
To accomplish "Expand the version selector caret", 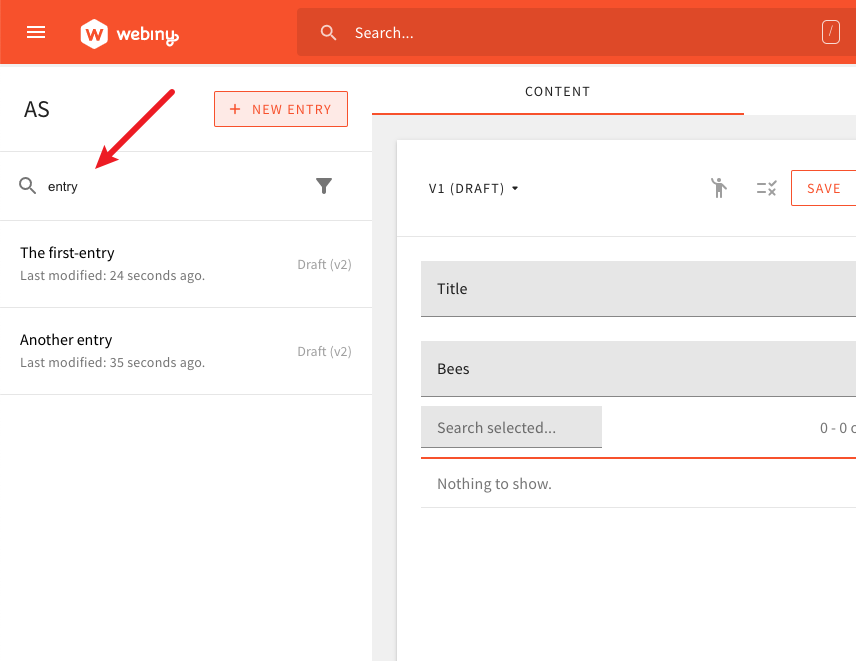I will click(x=515, y=188).
